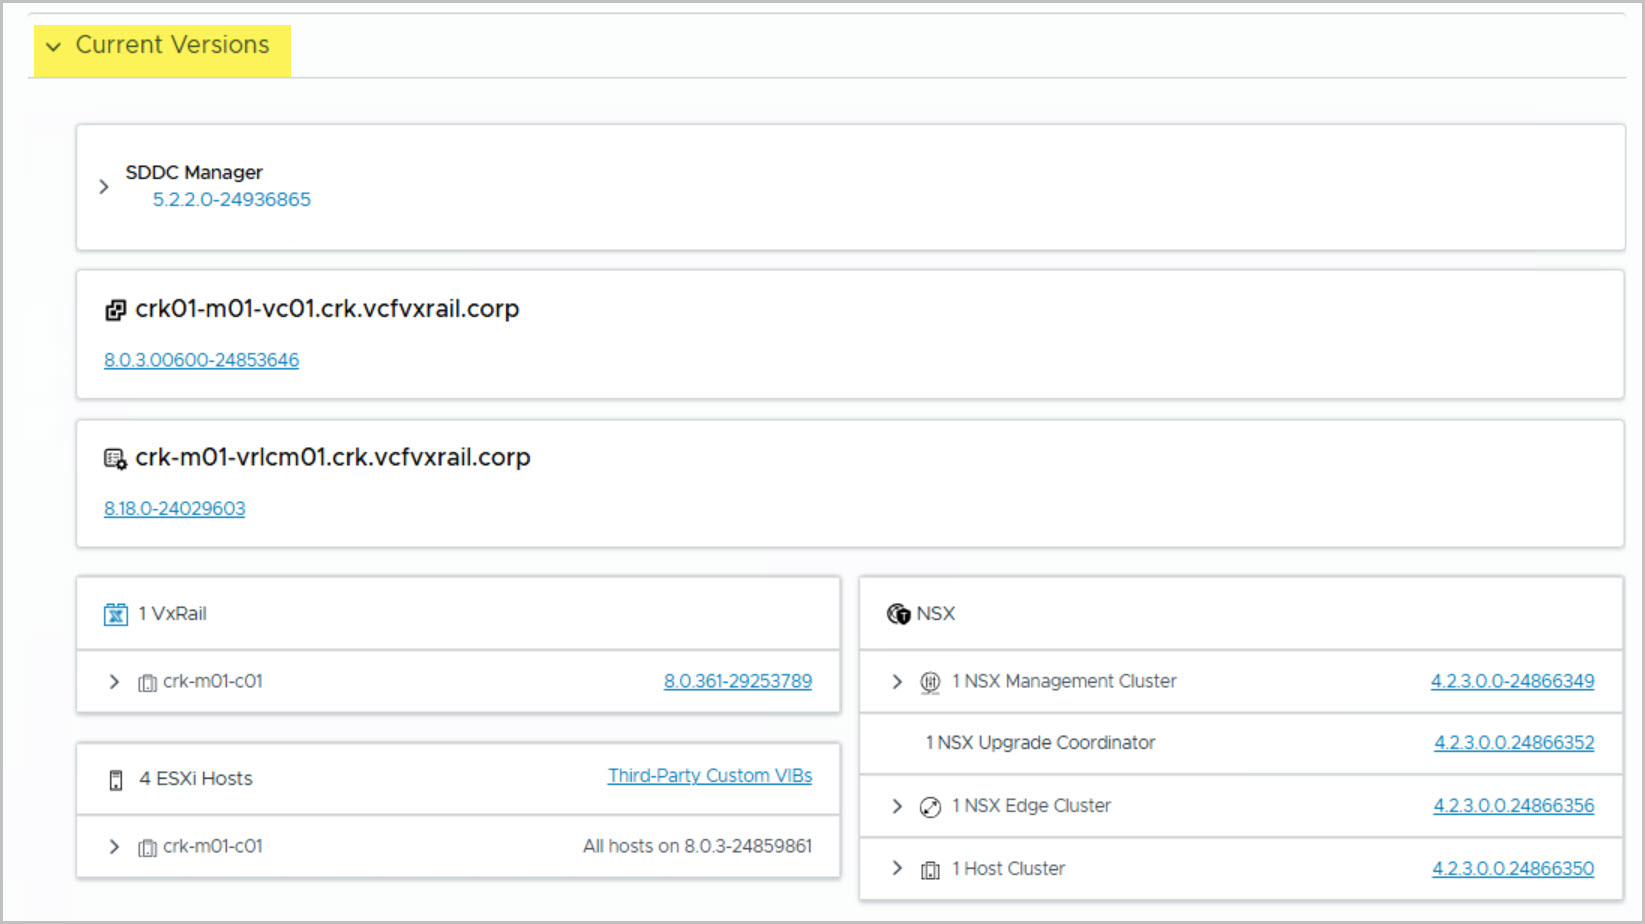Click the VxRail icon
The height and width of the screenshot is (924, 1645).
[116, 614]
